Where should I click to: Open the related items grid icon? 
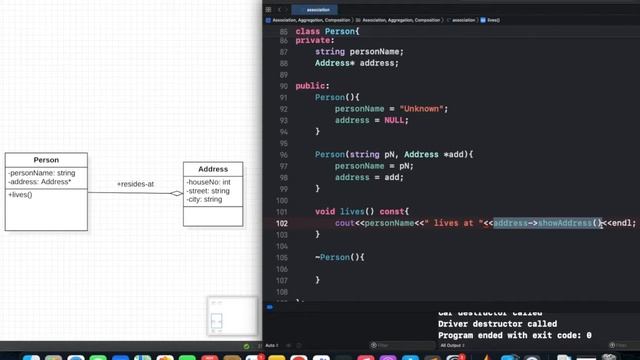(268, 9)
